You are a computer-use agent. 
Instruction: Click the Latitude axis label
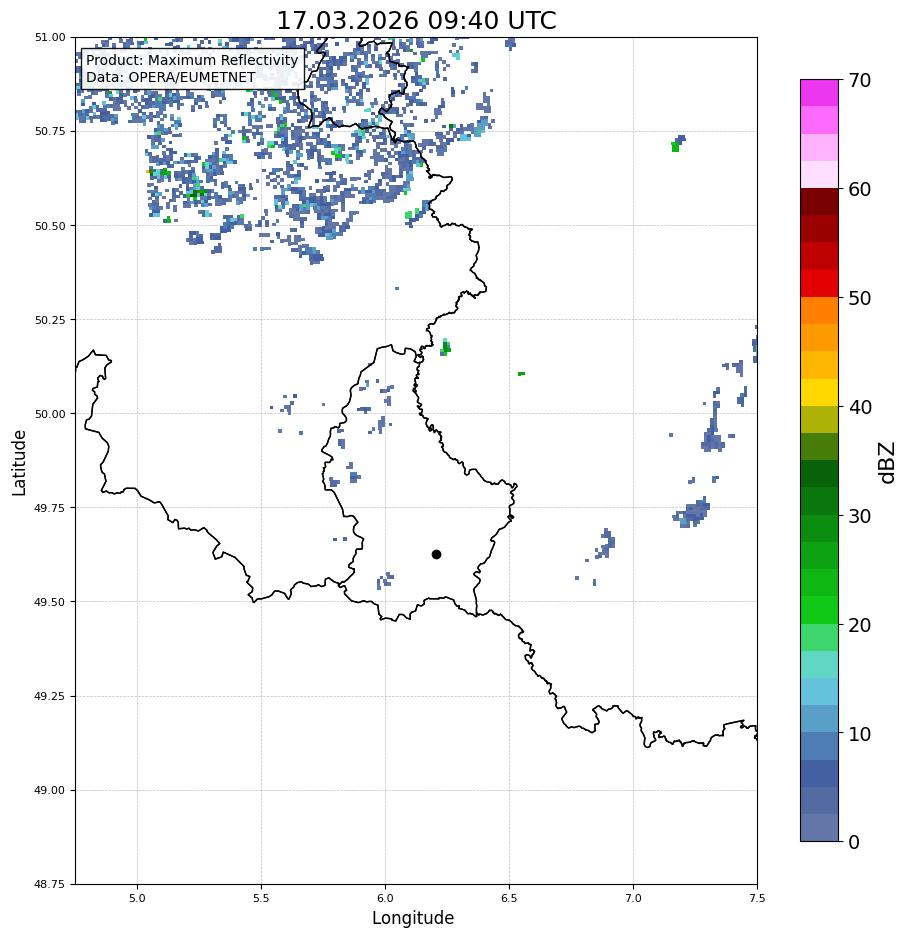19,463
